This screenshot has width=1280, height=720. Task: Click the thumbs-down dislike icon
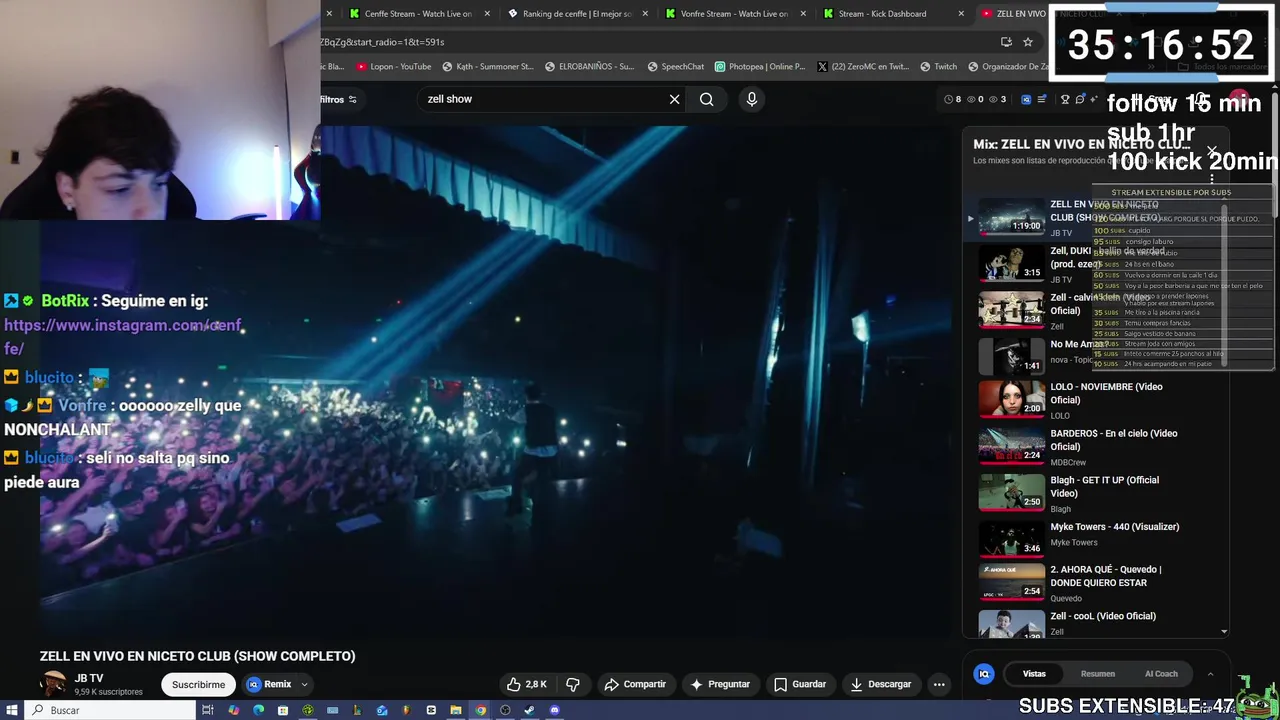pos(573,684)
